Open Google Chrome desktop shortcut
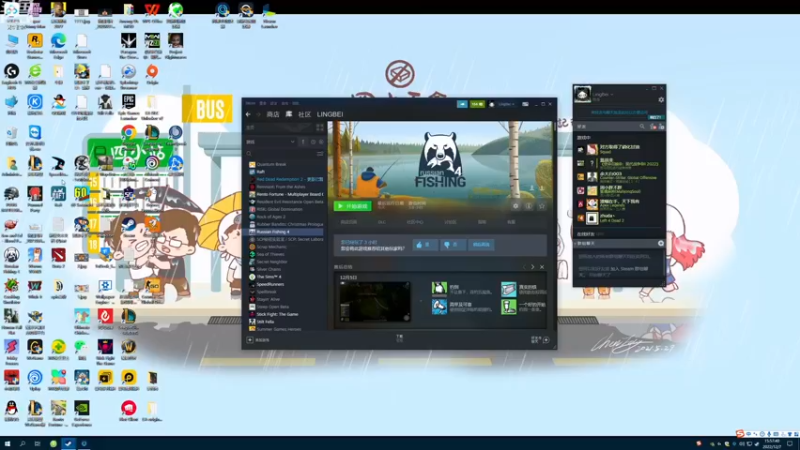800x450 pixels. [x=129, y=133]
